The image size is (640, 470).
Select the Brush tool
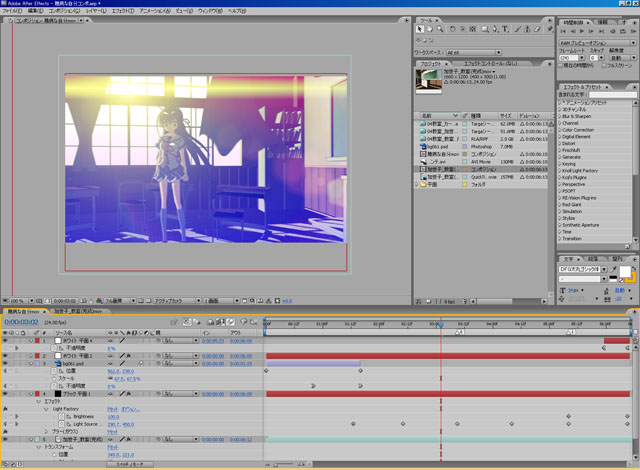(518, 29)
